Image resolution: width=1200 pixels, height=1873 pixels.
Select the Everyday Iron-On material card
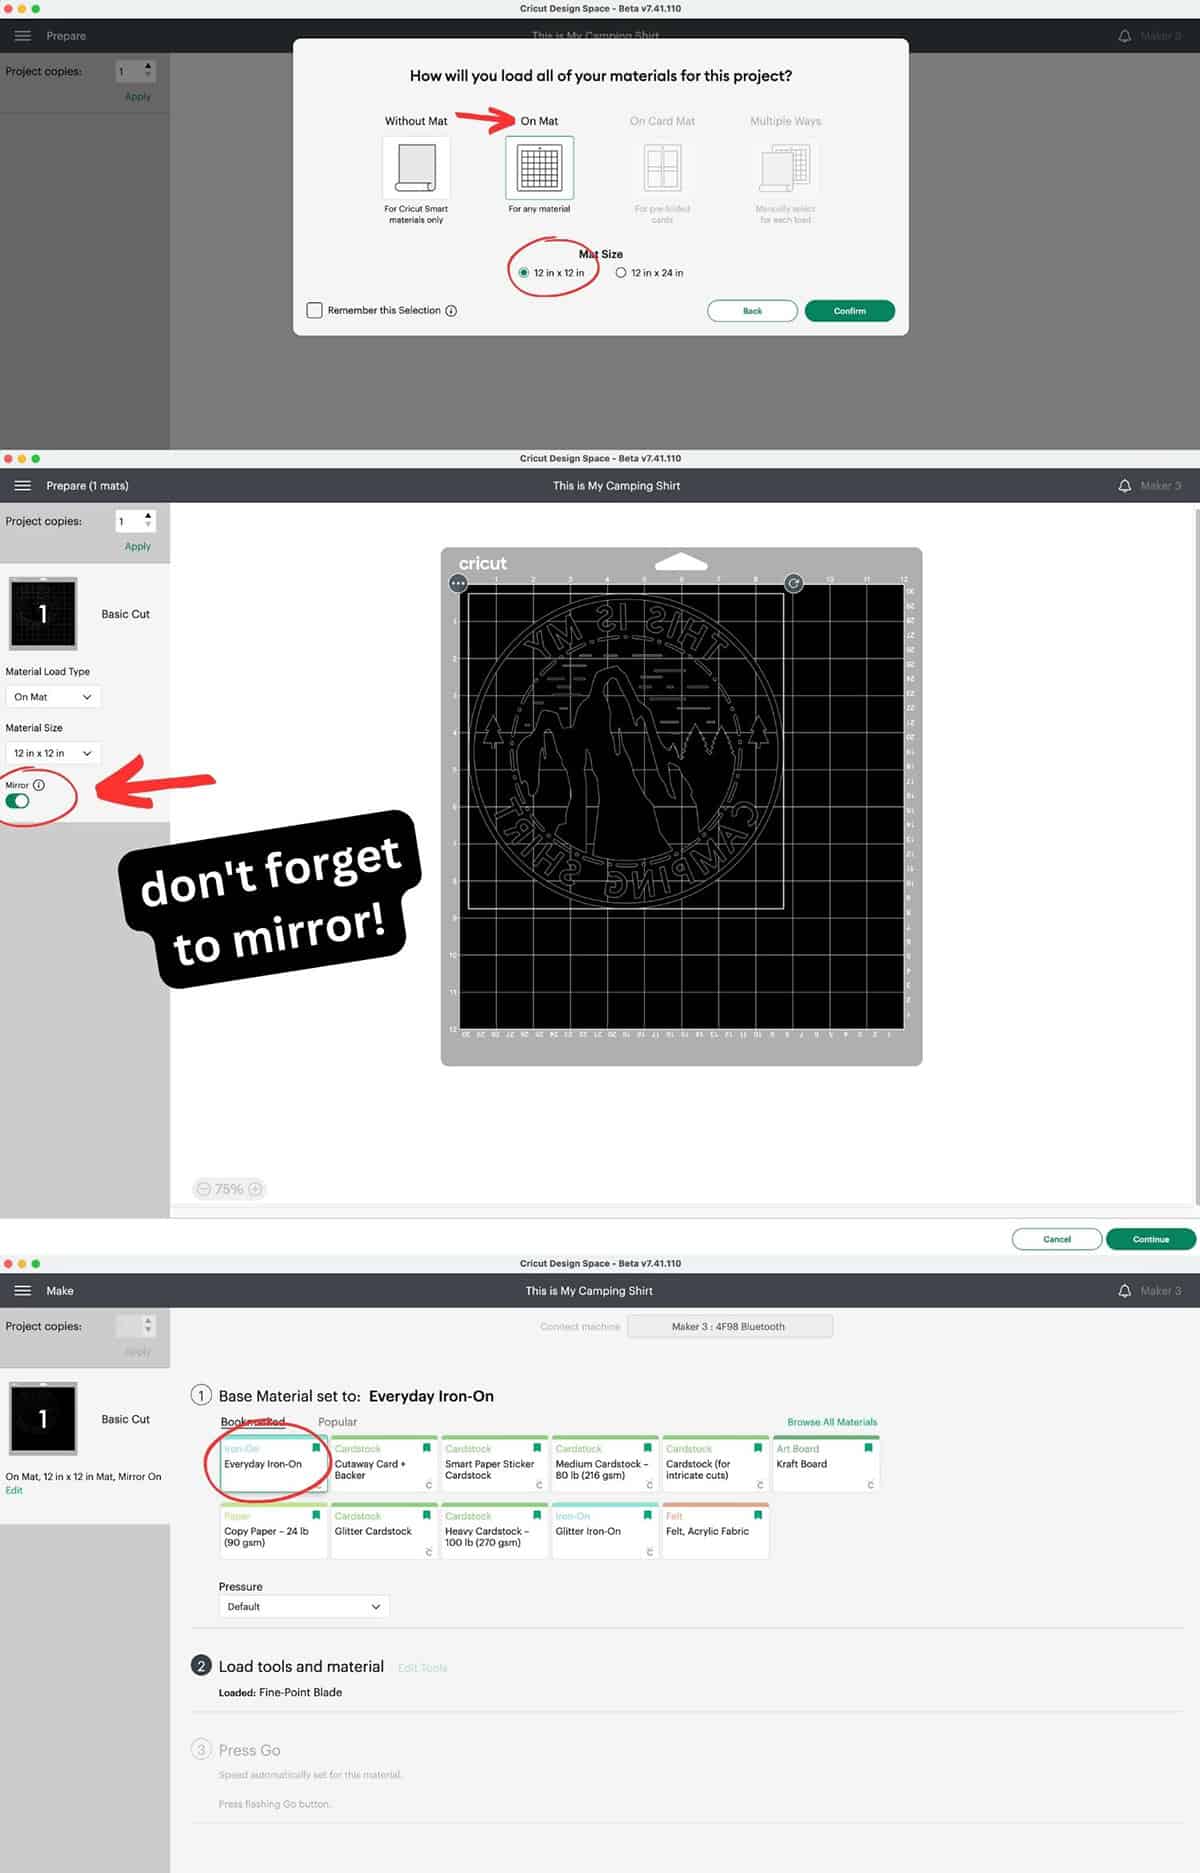pyautogui.click(x=274, y=1464)
